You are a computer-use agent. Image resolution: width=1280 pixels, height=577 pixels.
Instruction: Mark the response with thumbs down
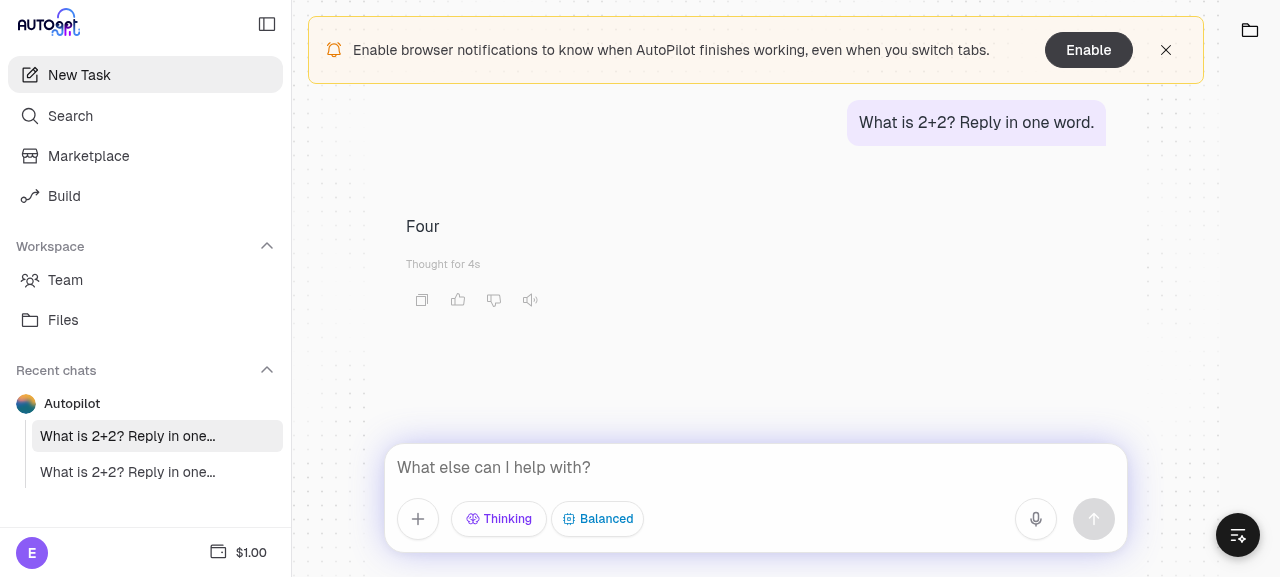tap(494, 300)
